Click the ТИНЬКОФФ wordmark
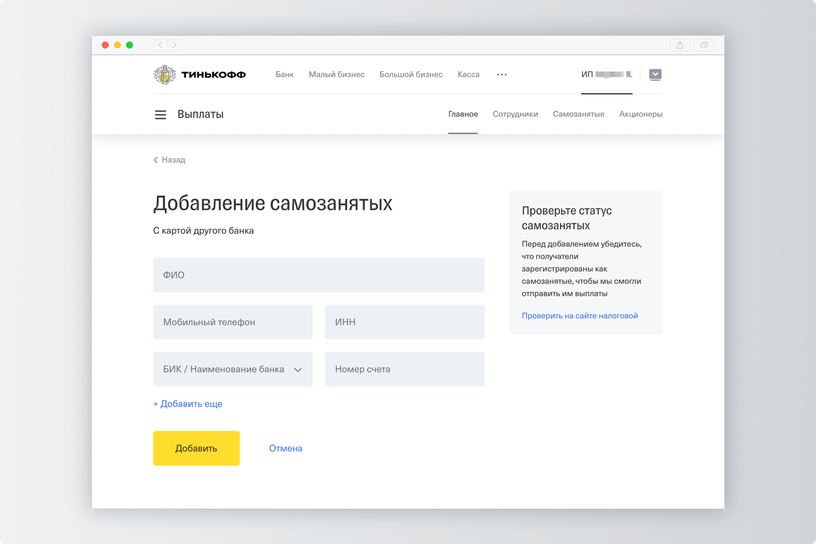Screen dimensions: 816x544 tap(213, 75)
